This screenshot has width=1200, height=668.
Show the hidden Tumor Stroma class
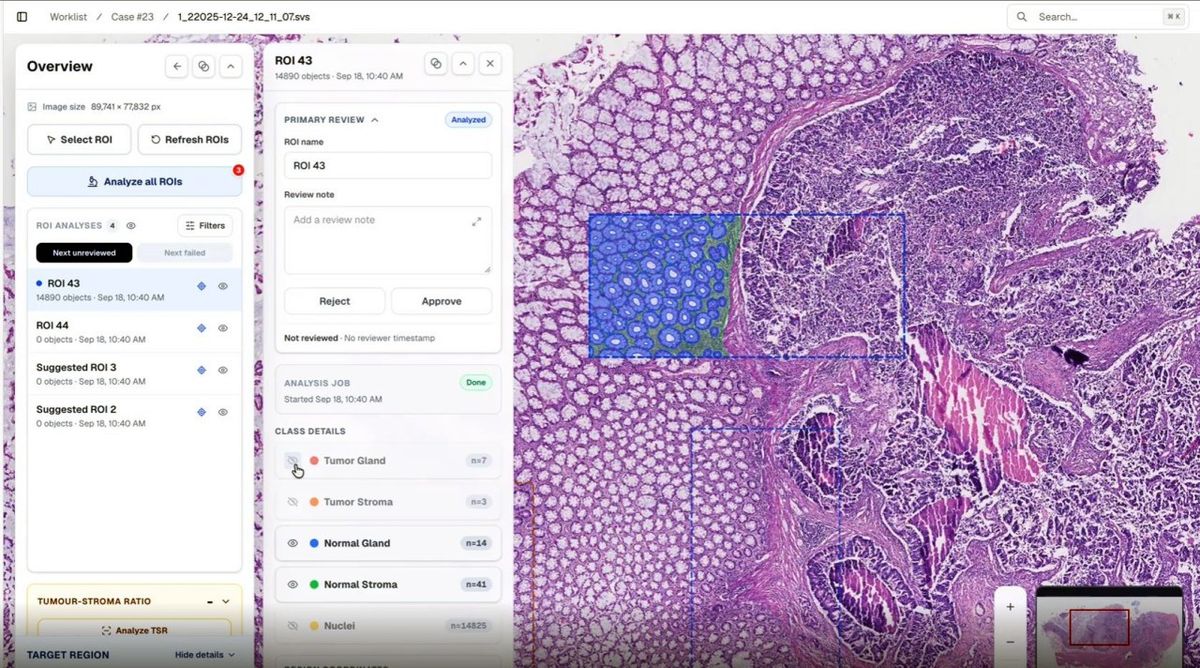(293, 502)
